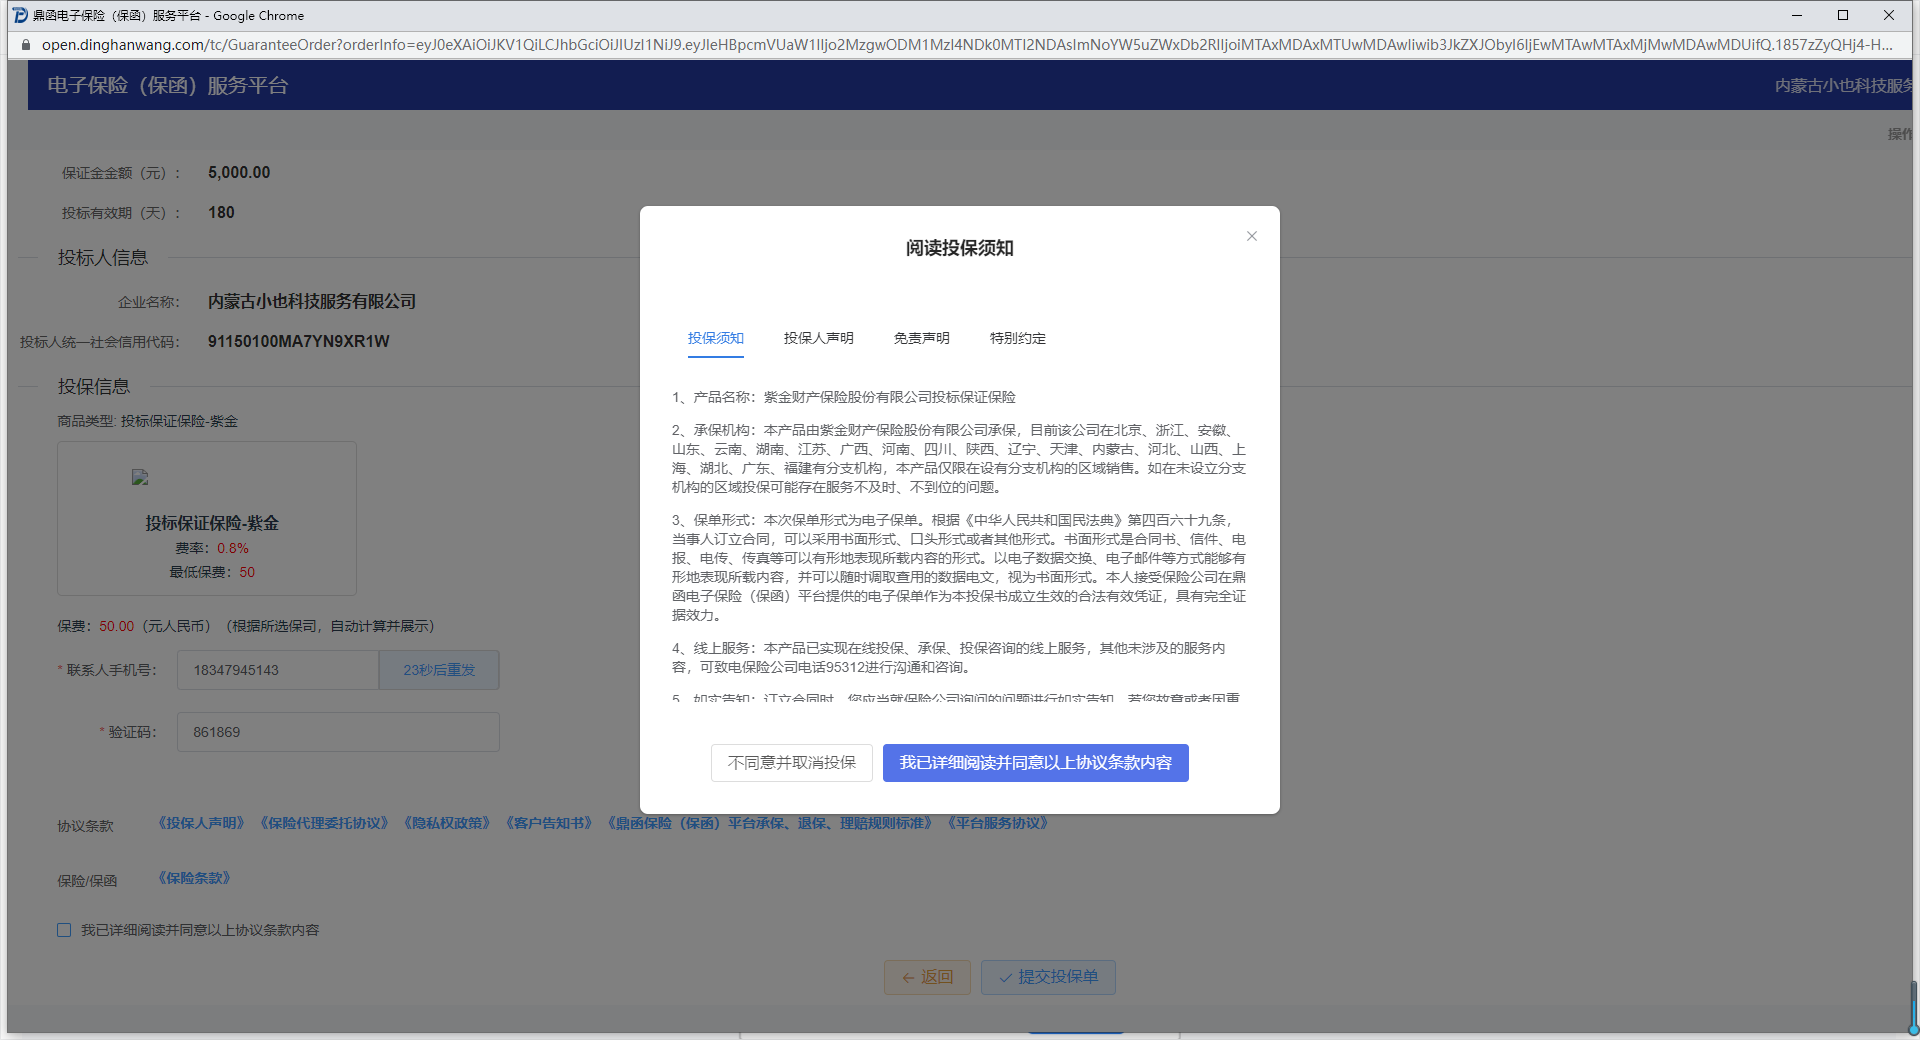Open the 《隐私权政策》 link
The image size is (1920, 1040).
click(447, 823)
